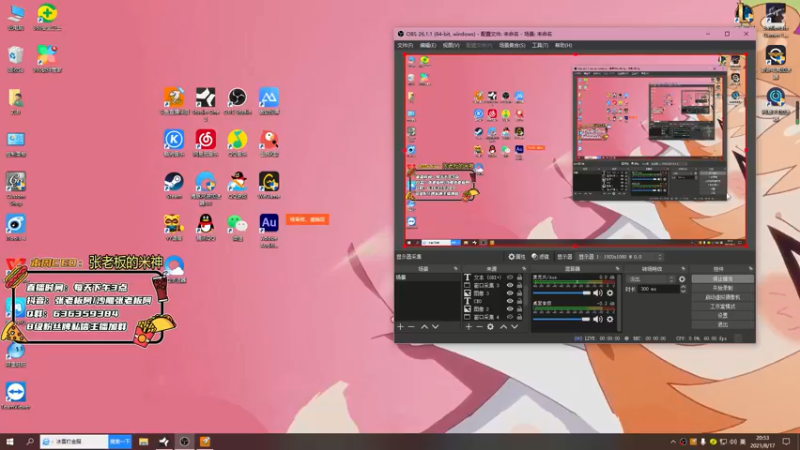Add a new source with plus icon

point(468,327)
